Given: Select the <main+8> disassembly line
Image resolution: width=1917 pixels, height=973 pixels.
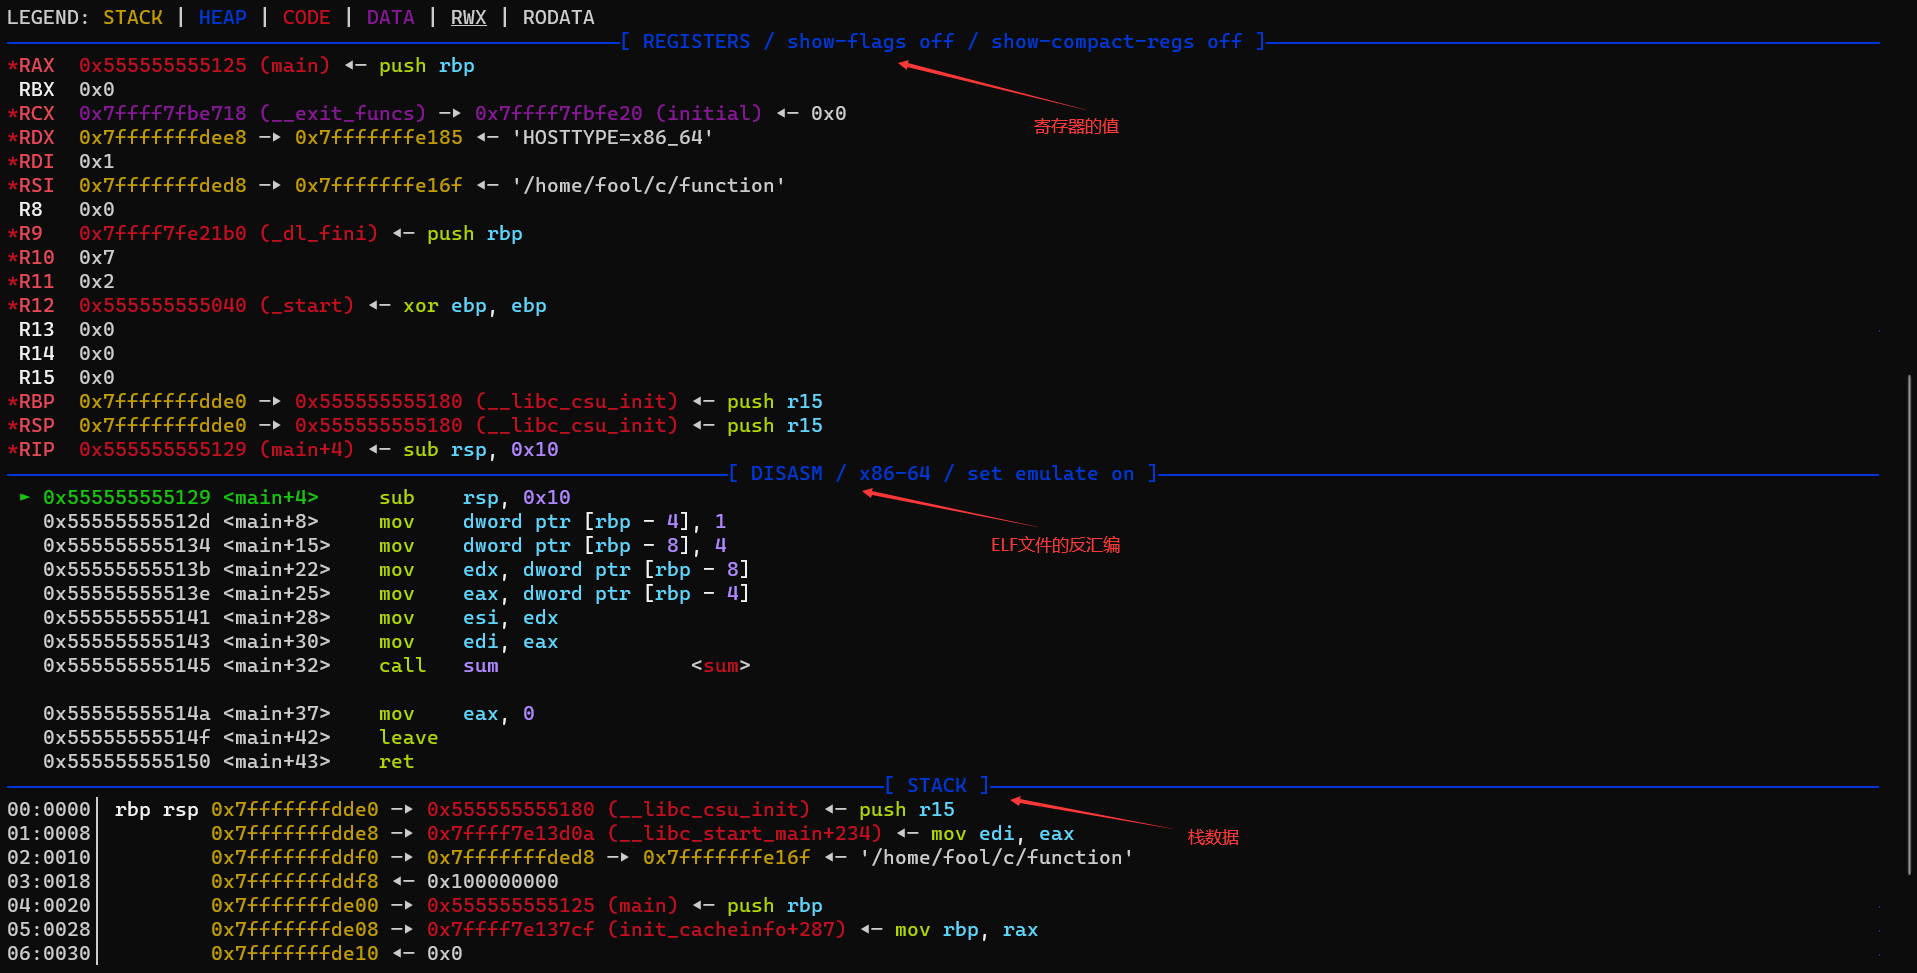Looking at the screenshot, I should tap(384, 521).
